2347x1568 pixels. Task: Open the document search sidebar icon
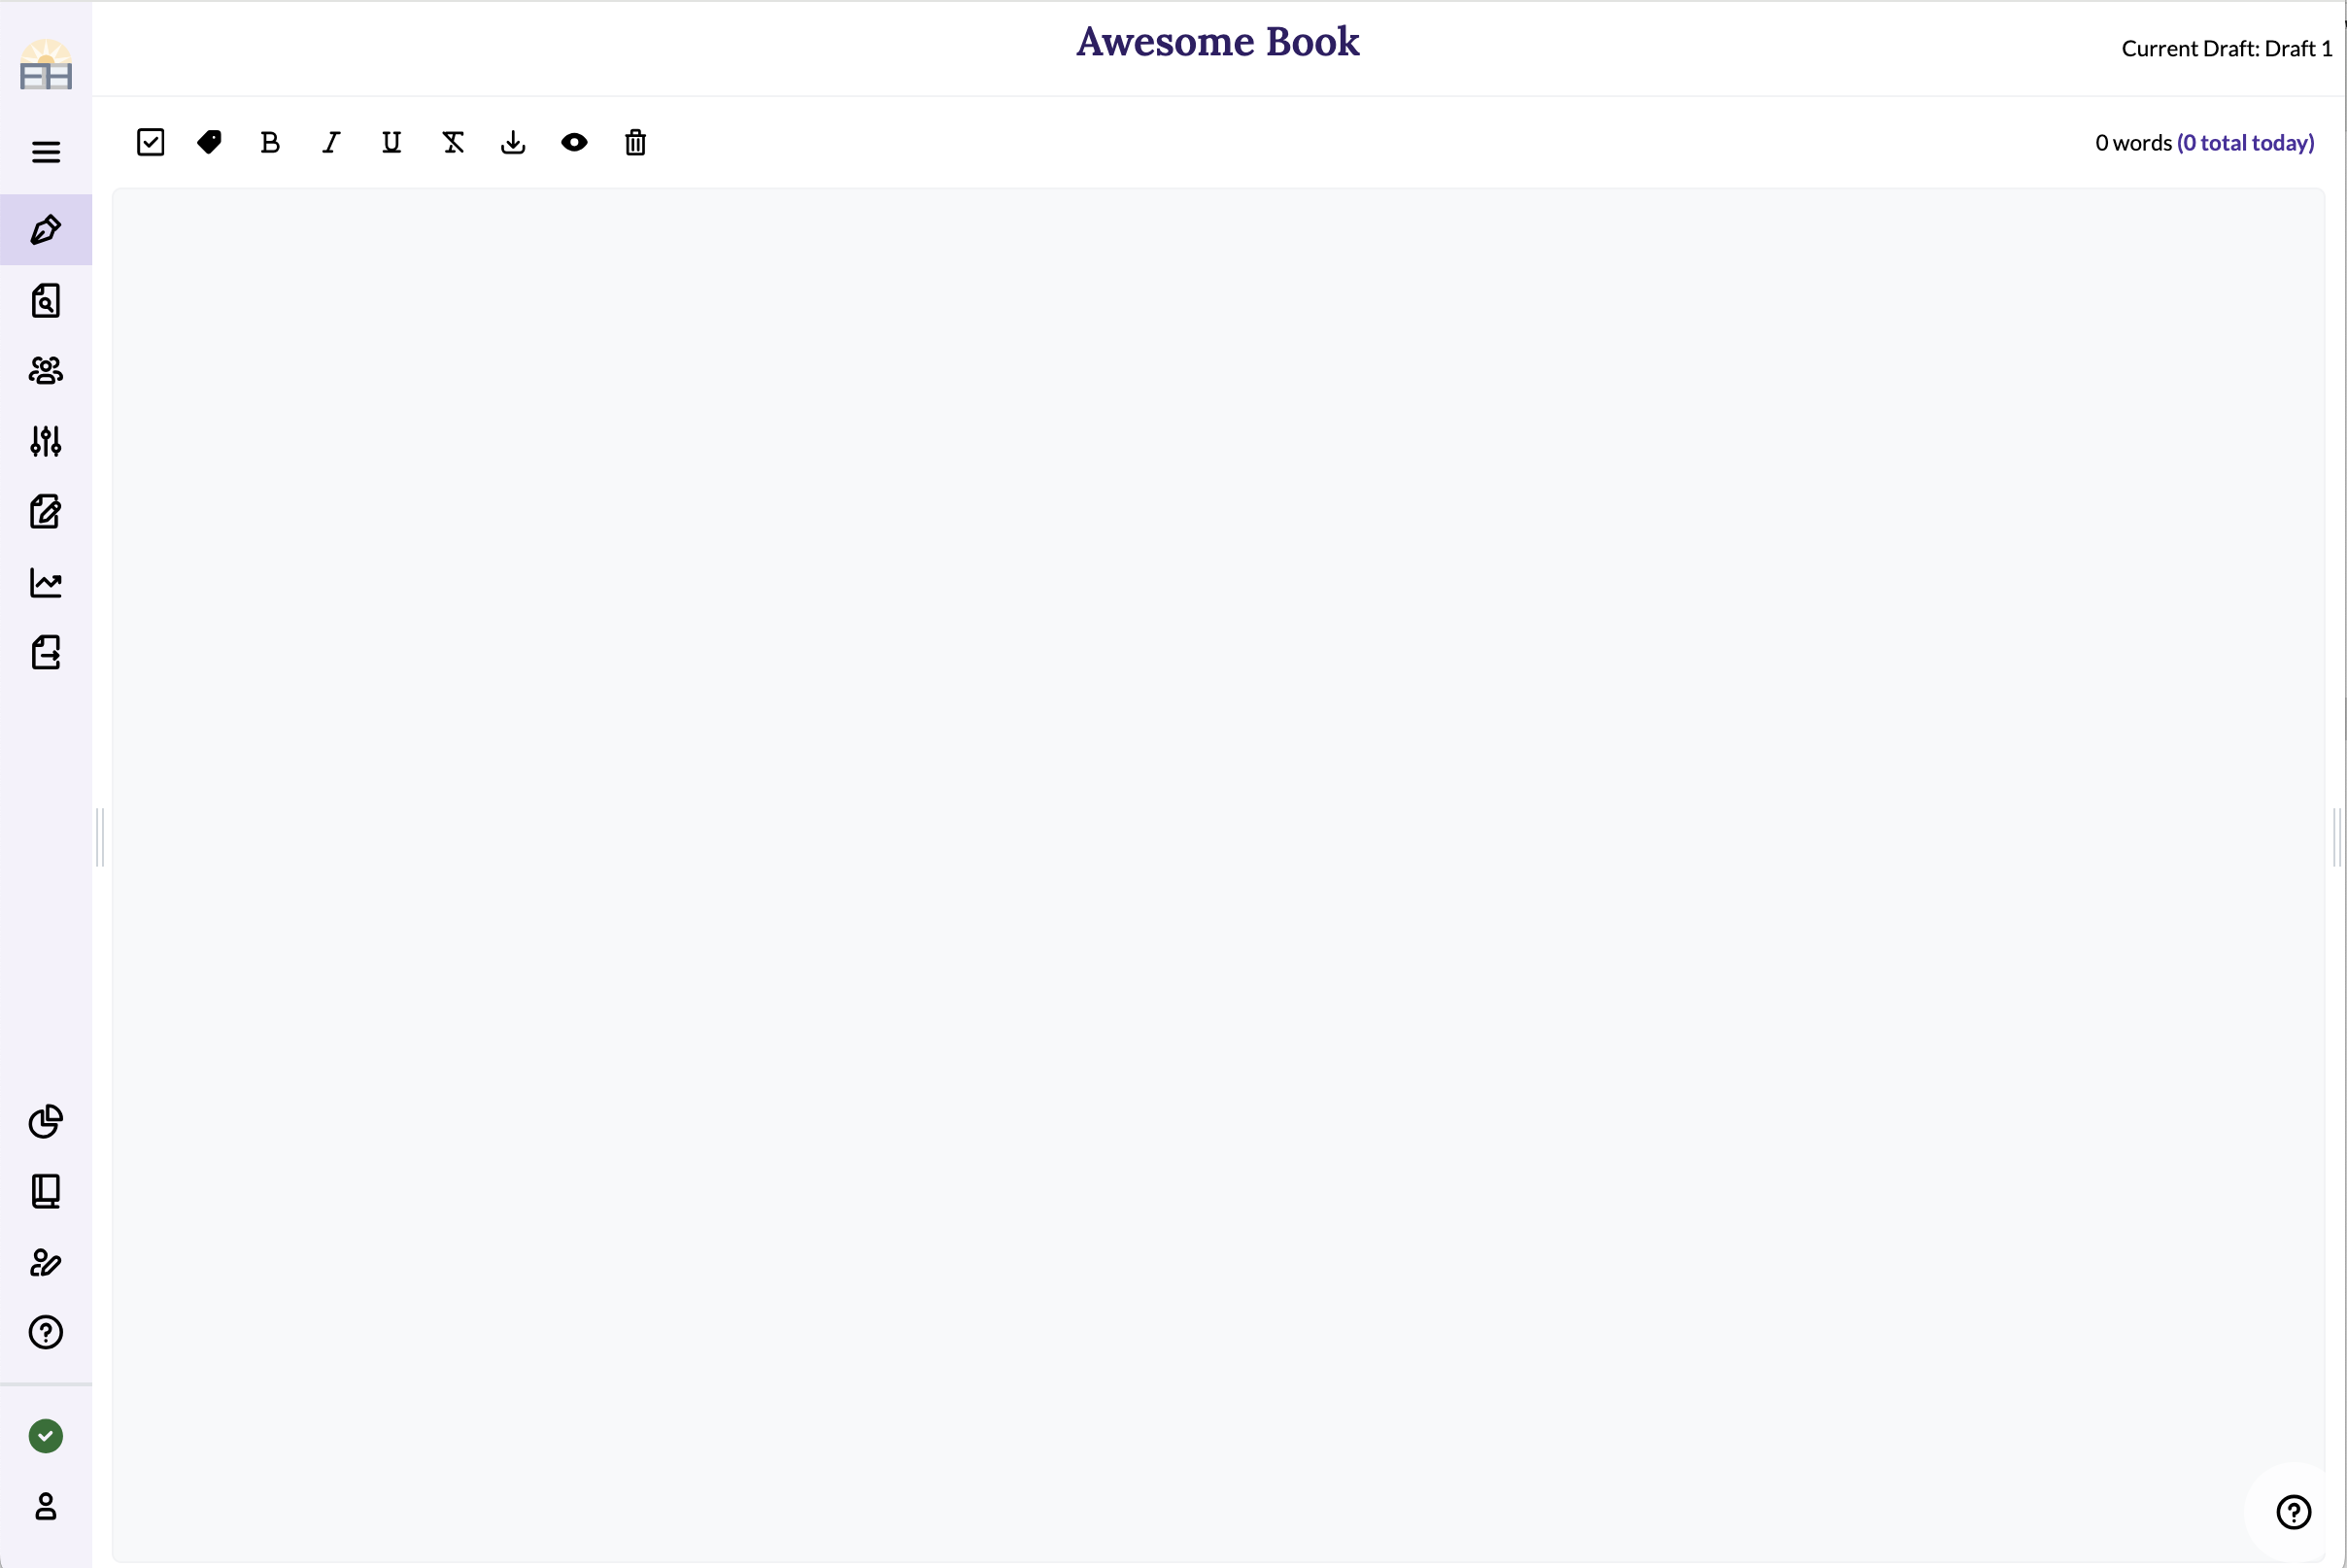tap(46, 301)
